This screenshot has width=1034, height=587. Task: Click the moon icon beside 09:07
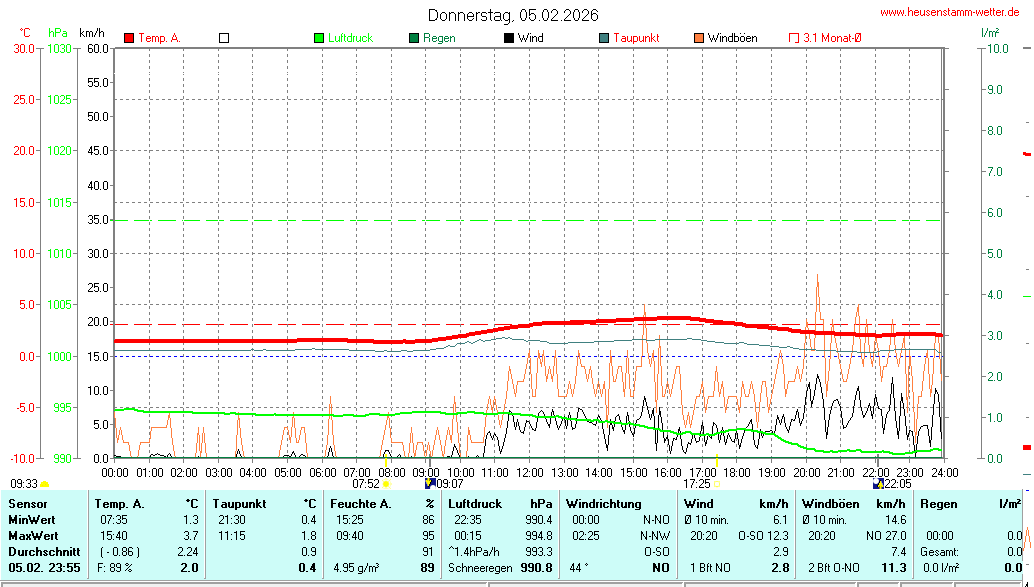430,483
